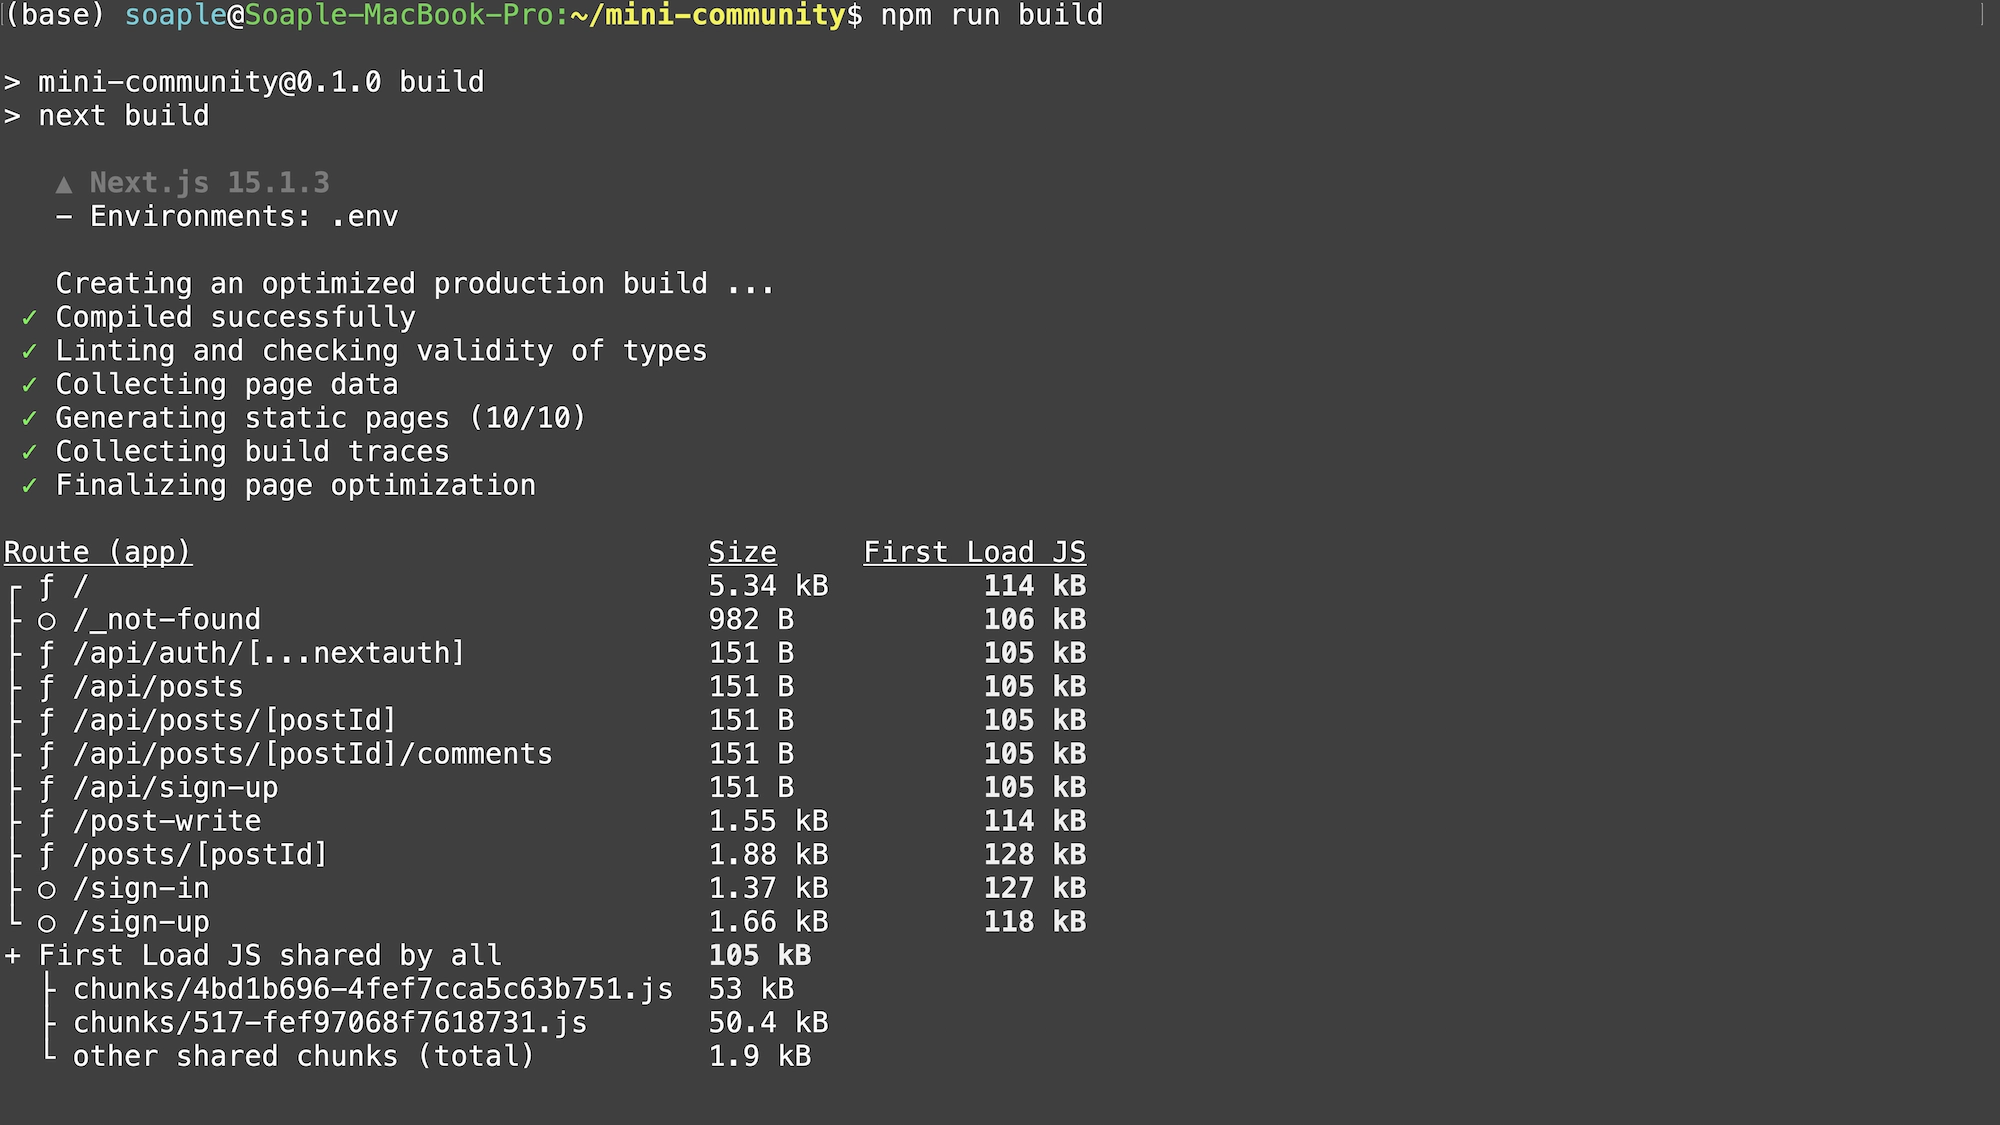The width and height of the screenshot is (2000, 1125).
Task: Click the Next.js triangle logo
Action: pos(64,184)
